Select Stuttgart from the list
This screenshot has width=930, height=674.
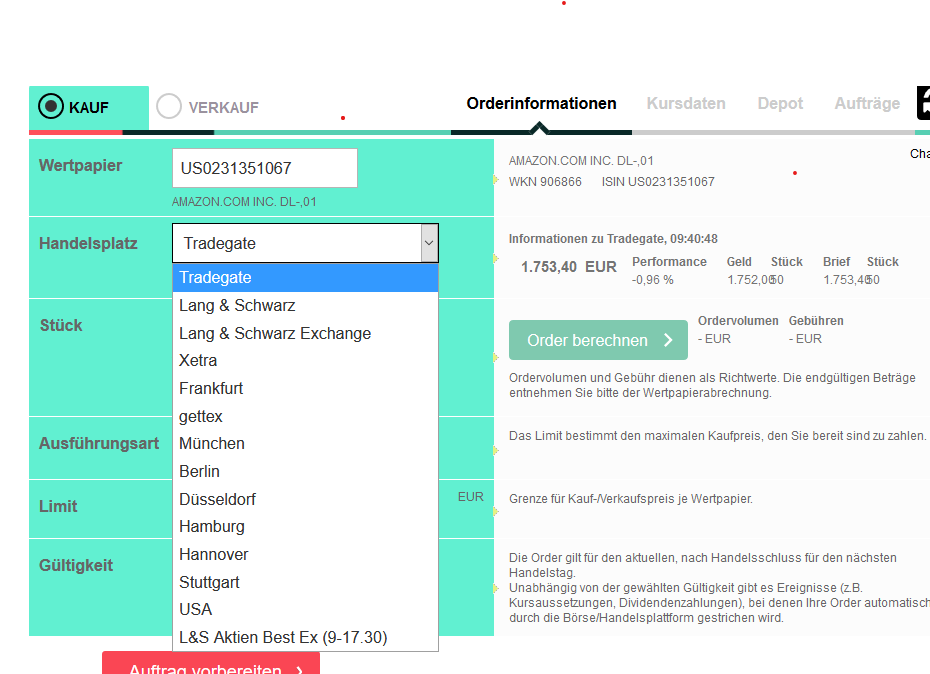[305, 583]
